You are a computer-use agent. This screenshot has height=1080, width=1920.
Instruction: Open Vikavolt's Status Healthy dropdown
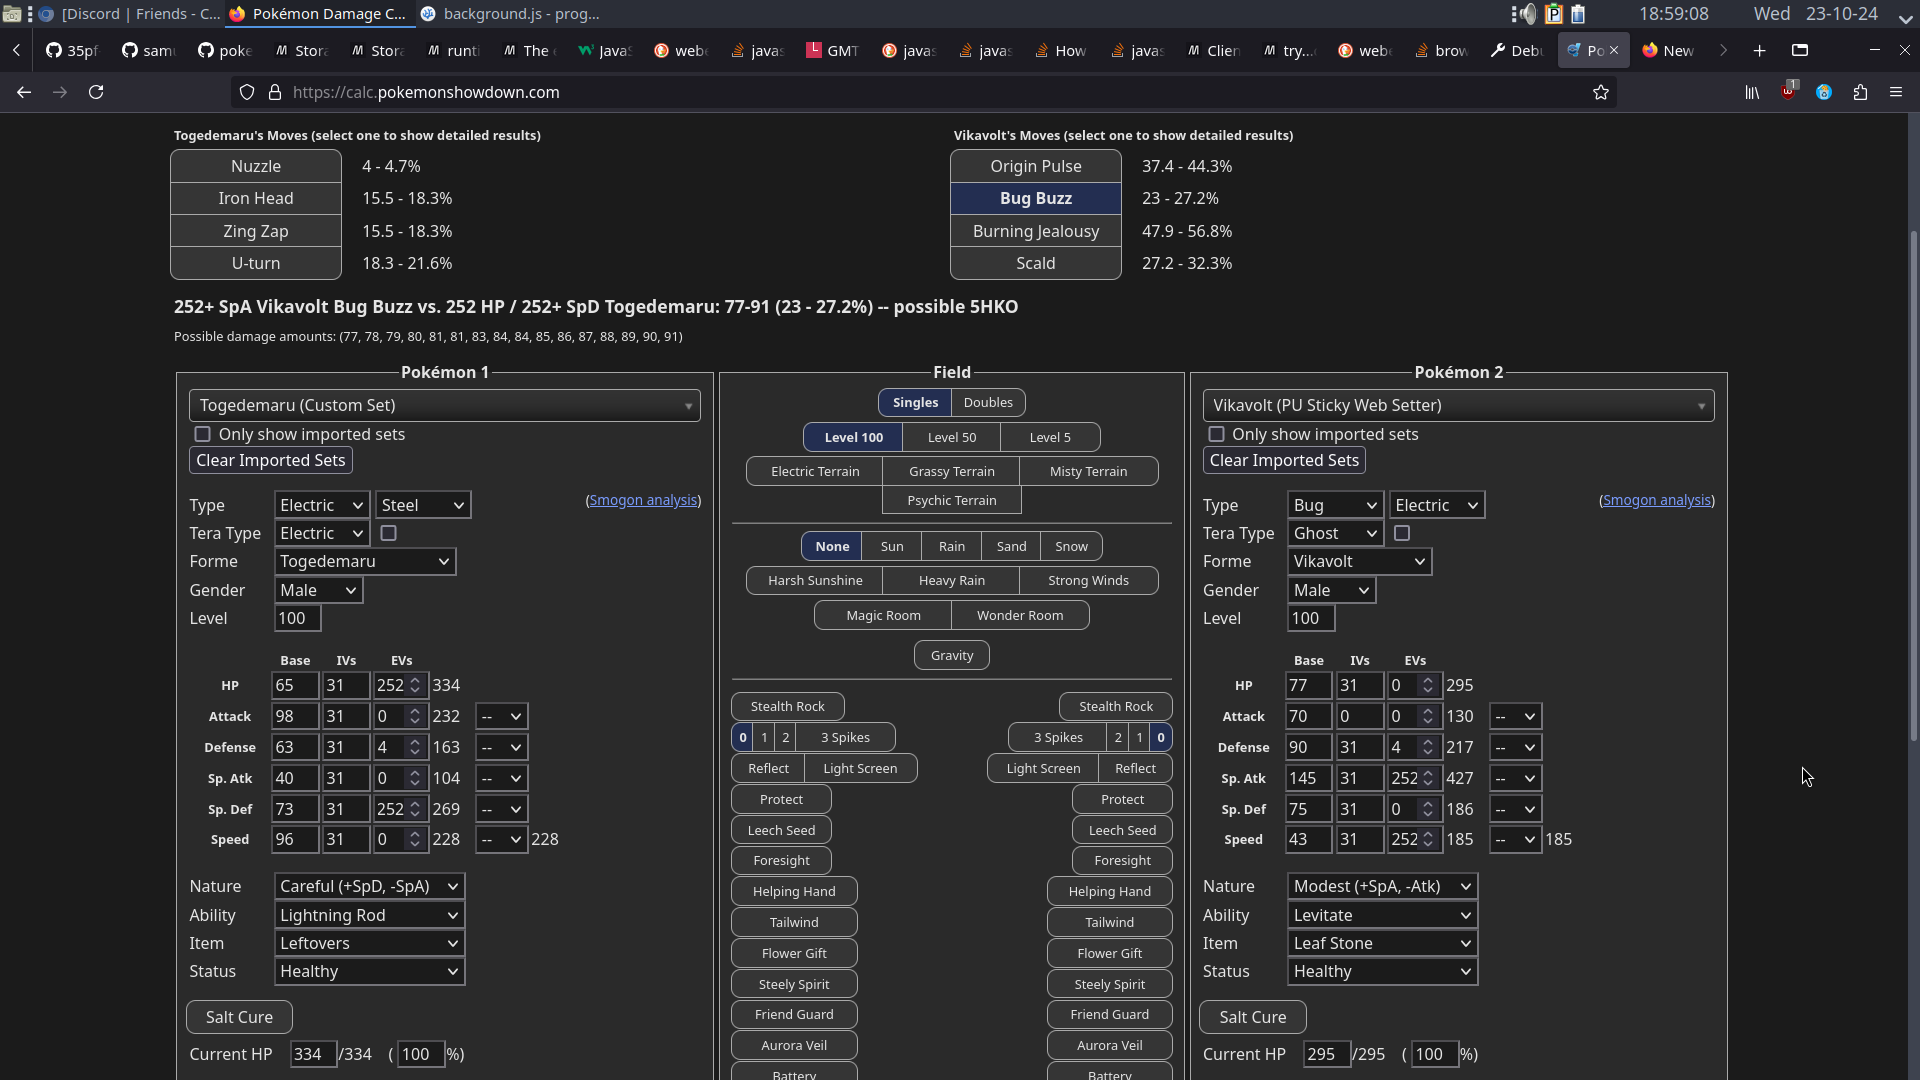click(x=1383, y=971)
